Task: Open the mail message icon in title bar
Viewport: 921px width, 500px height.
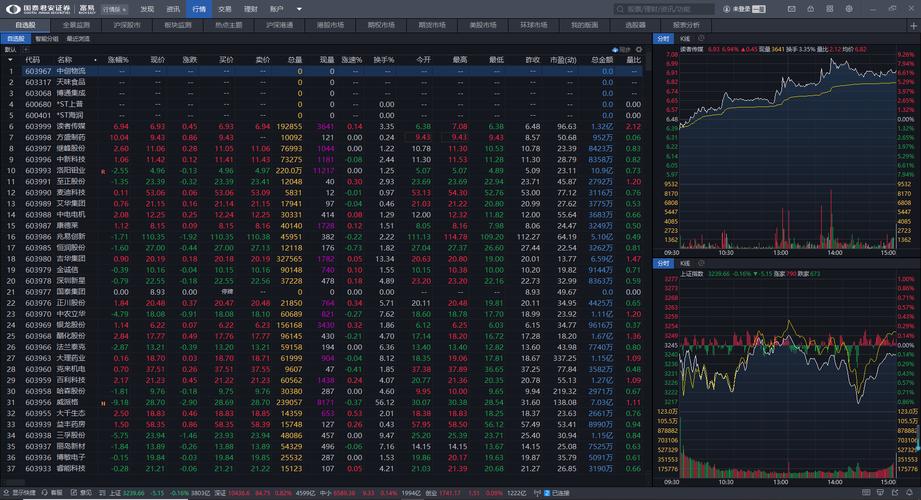Action: 791,9
